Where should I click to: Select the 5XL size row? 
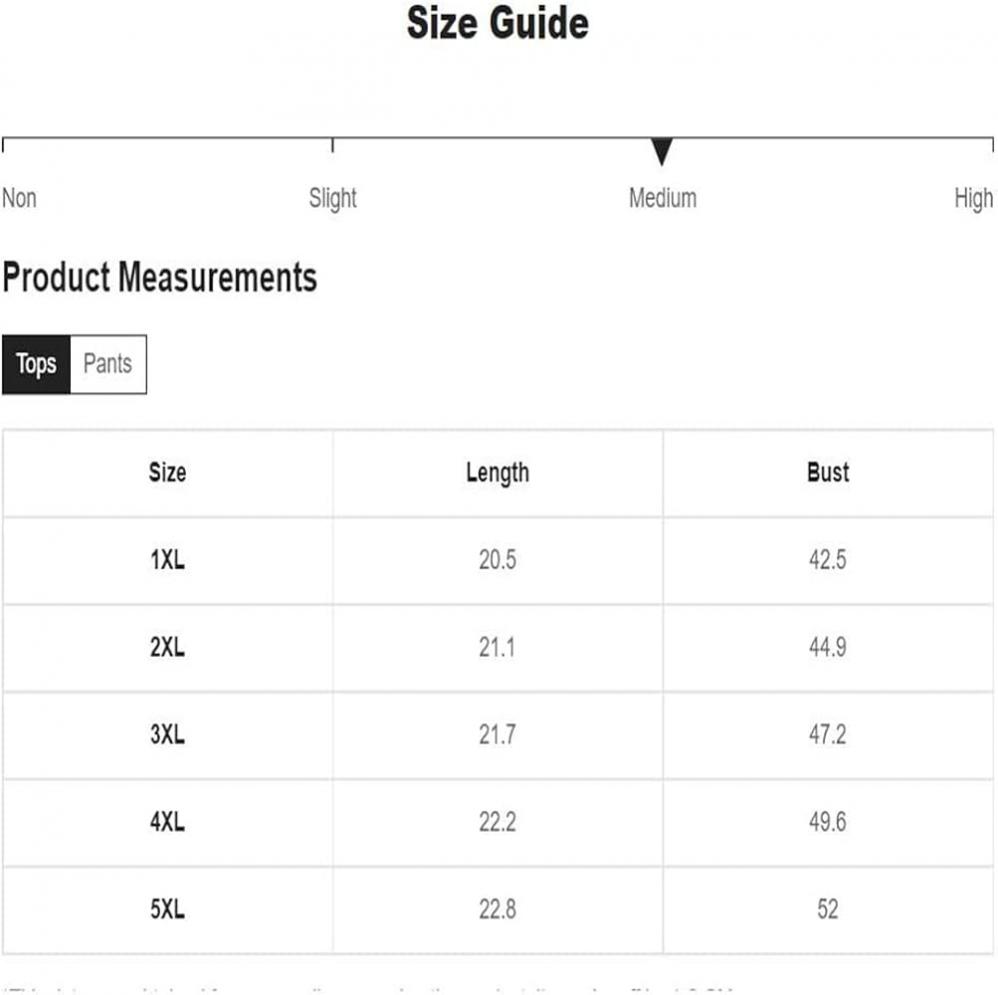[498, 909]
